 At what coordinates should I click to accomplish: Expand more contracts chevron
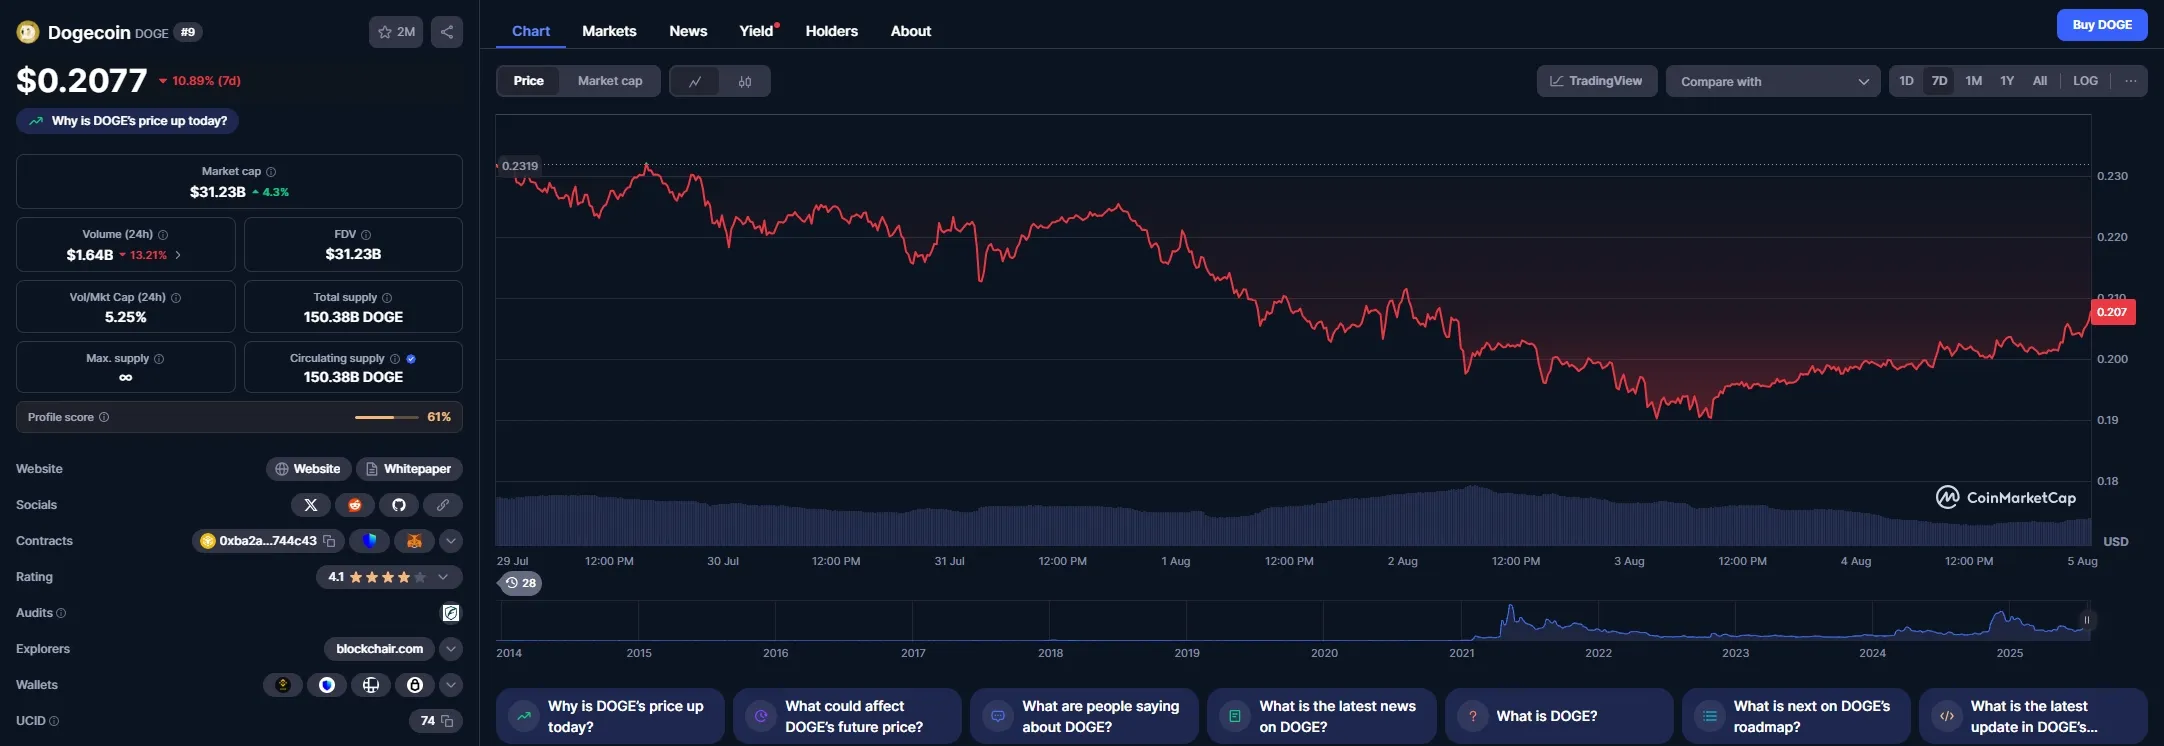[451, 541]
